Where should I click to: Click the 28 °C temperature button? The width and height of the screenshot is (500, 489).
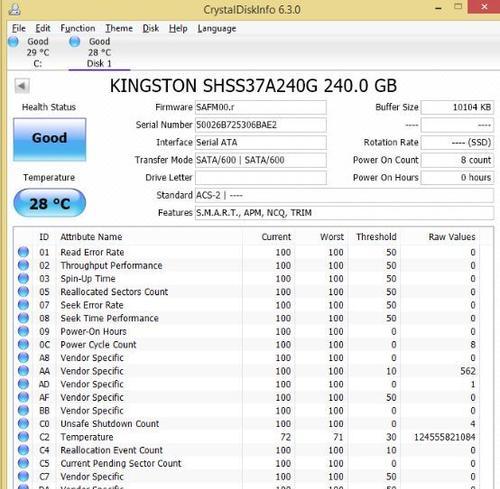[x=50, y=203]
